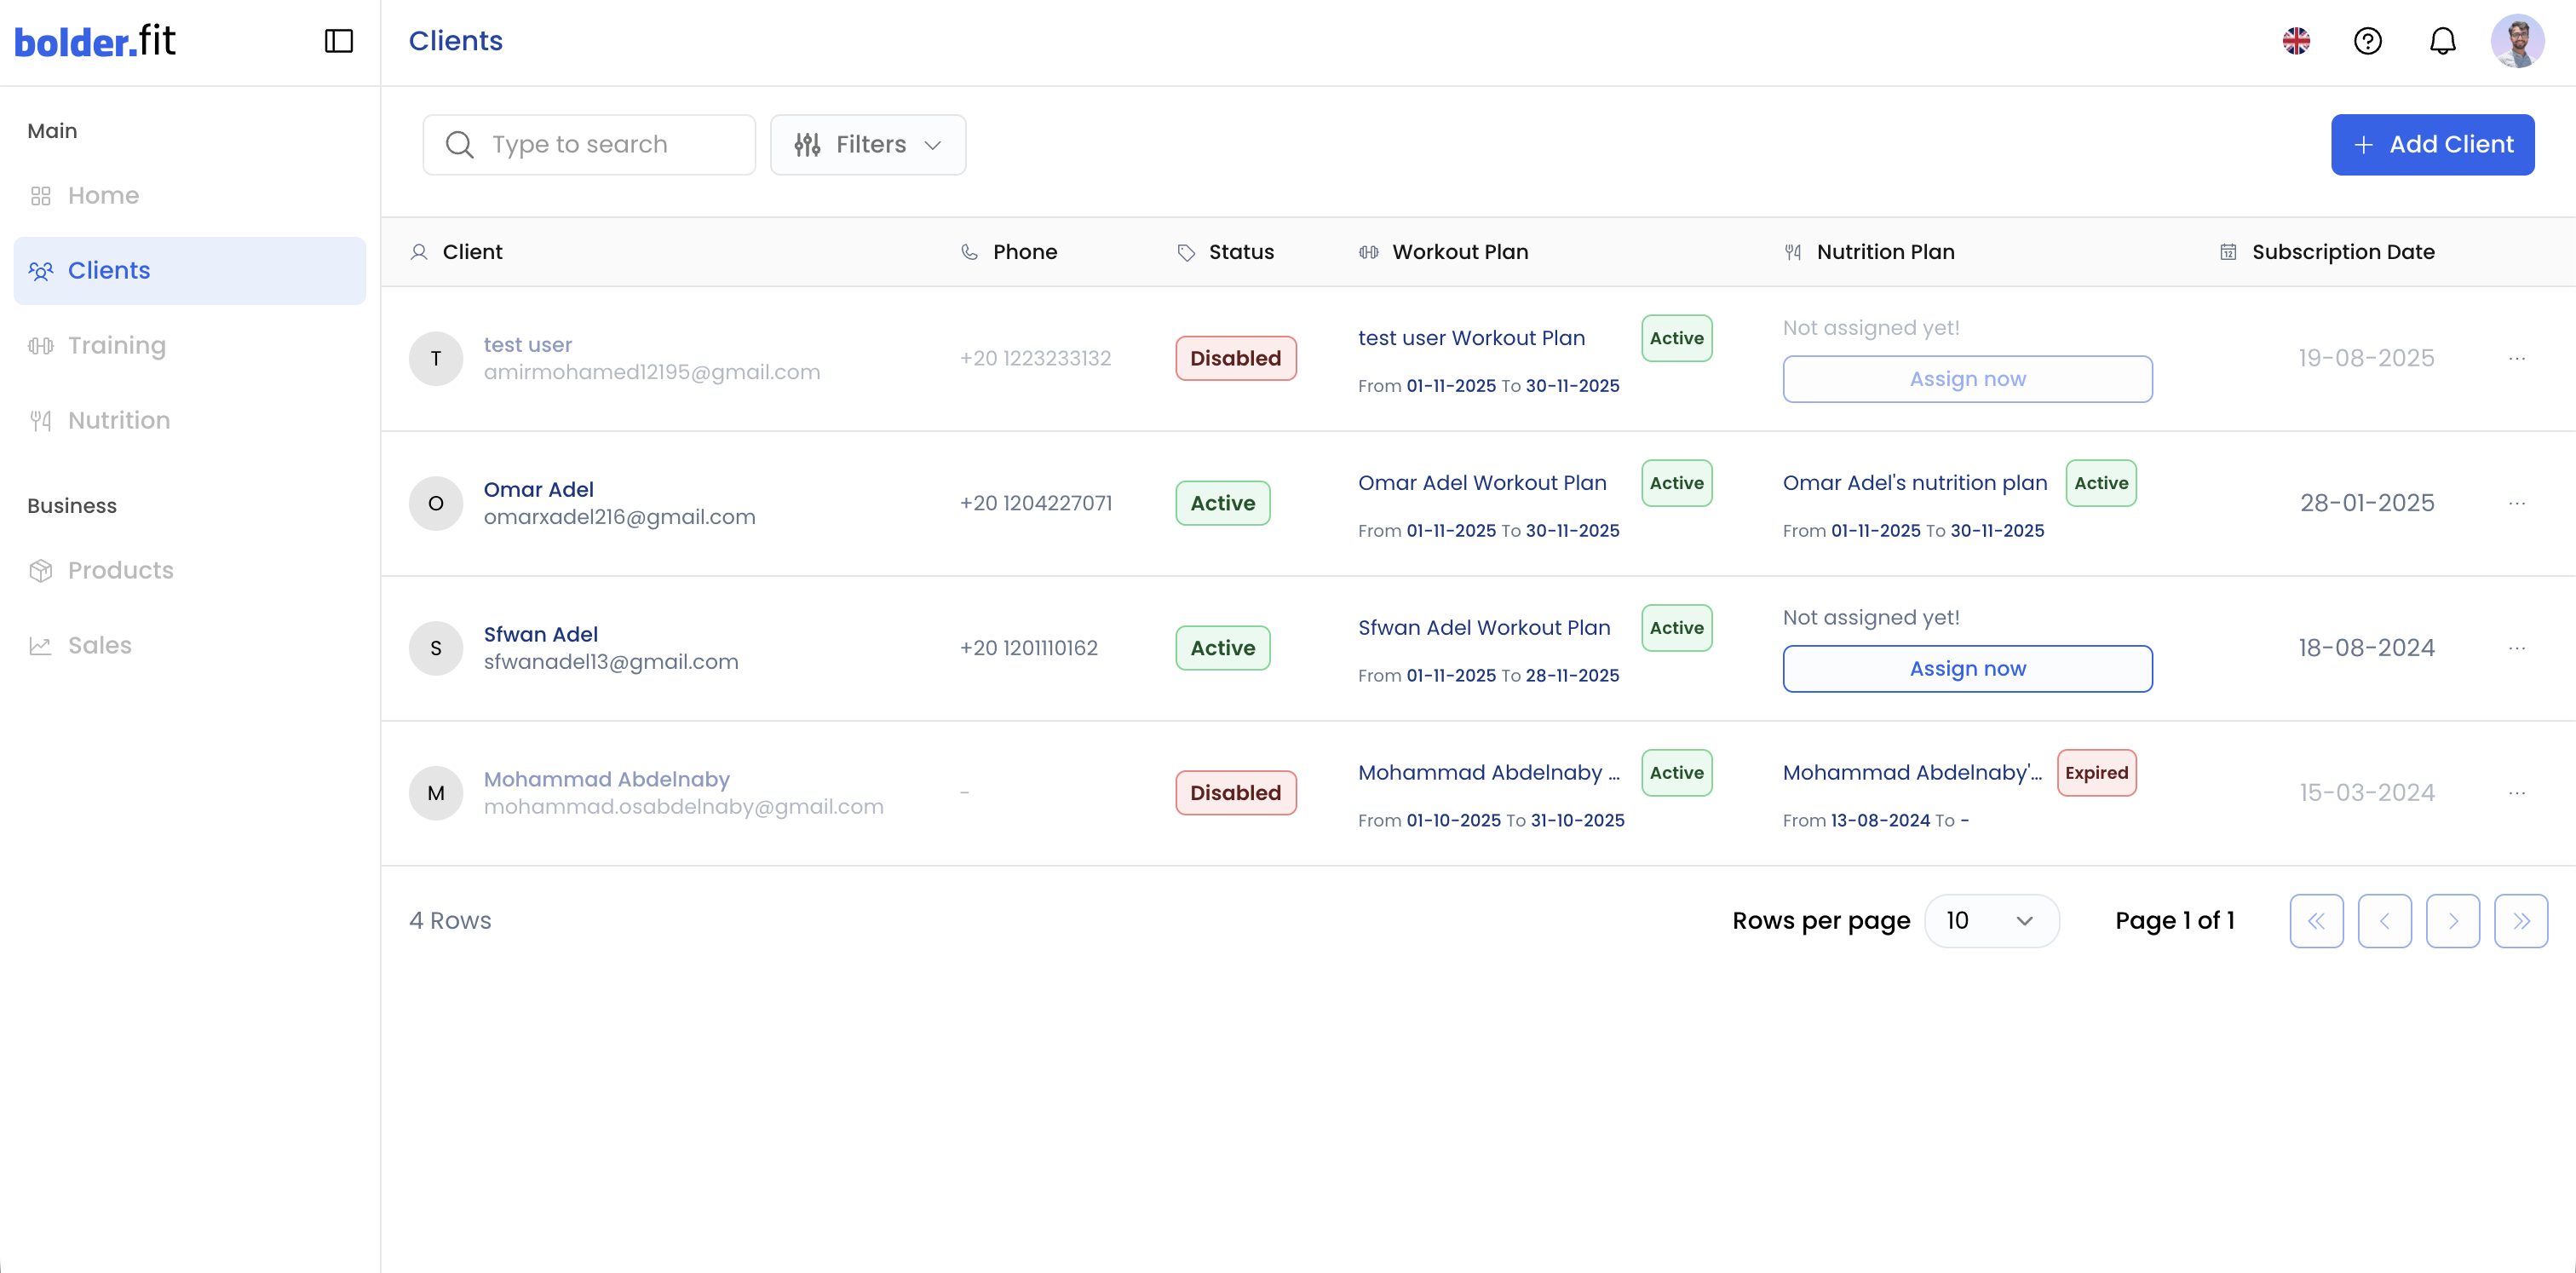This screenshot has width=2576, height=1273.
Task: Go to next page arrow
Action: (x=2452, y=920)
